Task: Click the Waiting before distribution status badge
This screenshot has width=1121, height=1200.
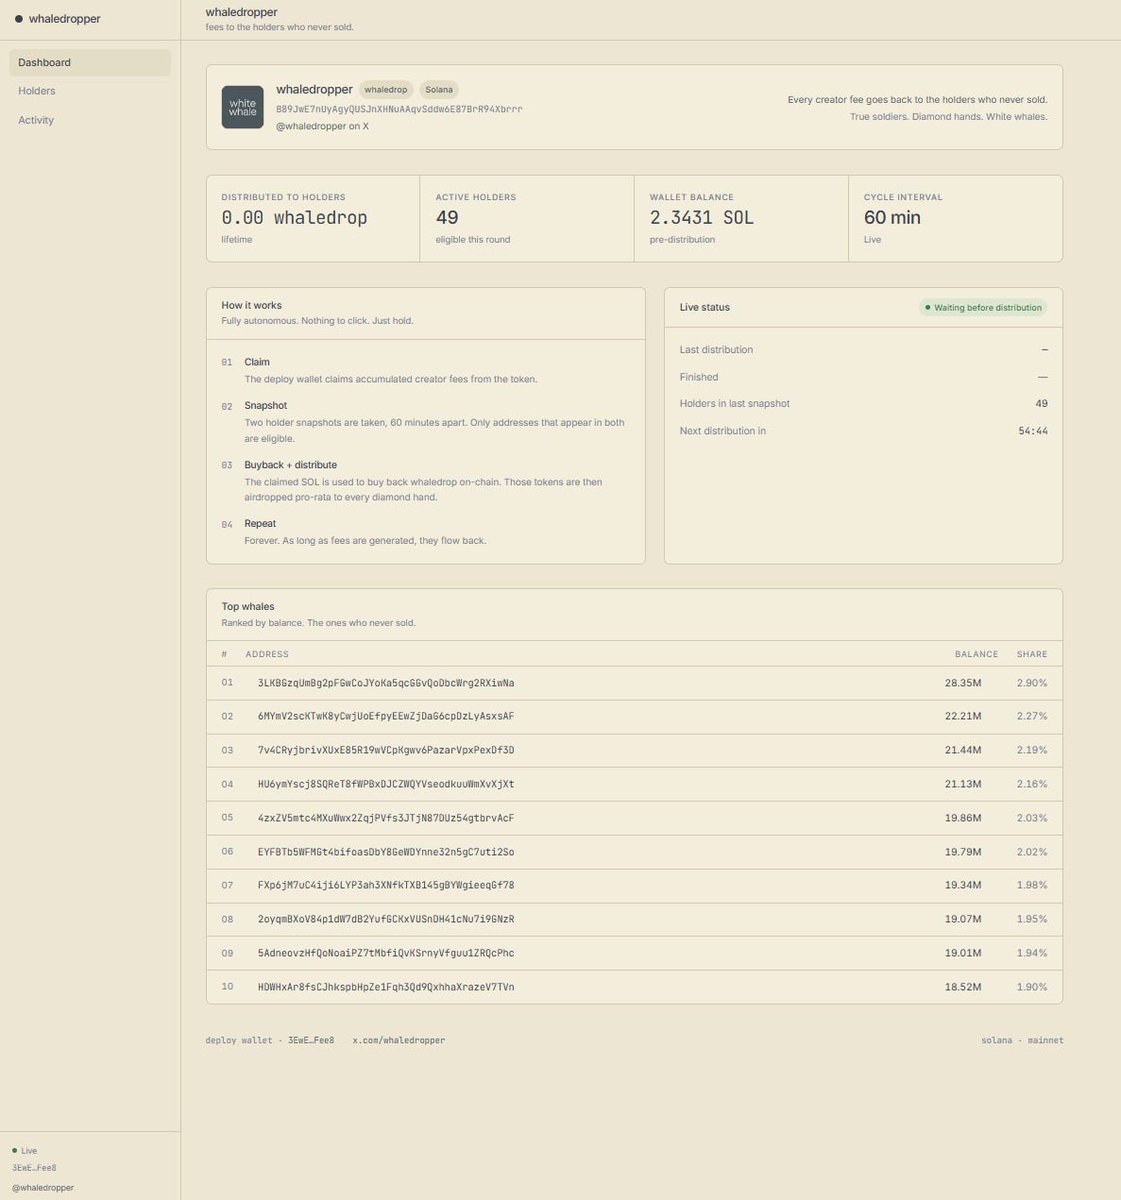Action: pos(983,307)
